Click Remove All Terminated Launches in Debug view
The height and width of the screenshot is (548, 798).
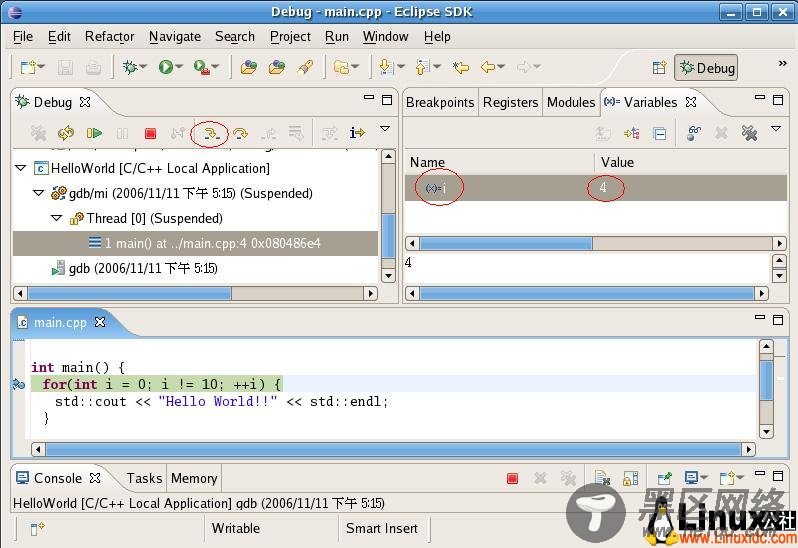[38, 133]
